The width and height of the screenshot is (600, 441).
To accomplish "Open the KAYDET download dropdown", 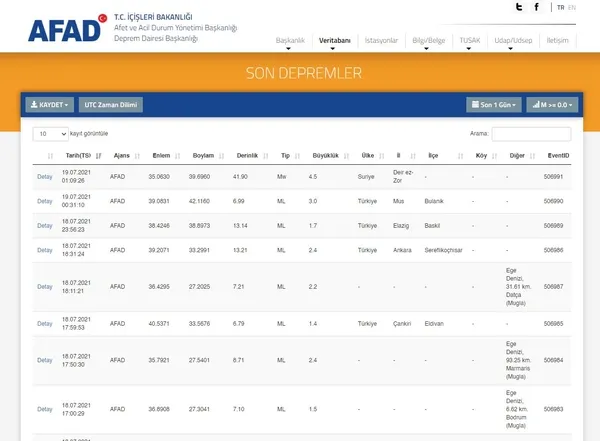I will coord(50,105).
